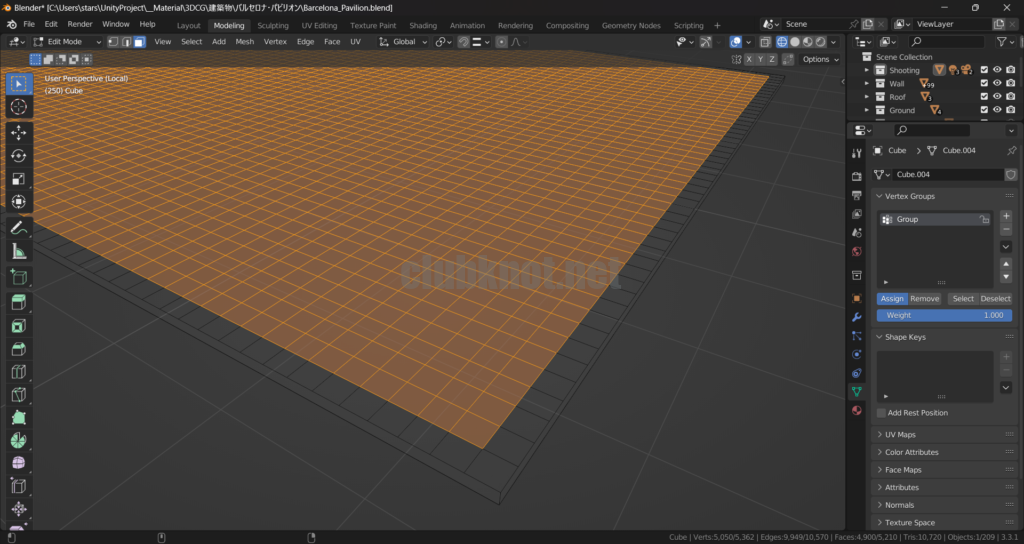This screenshot has height=544, width=1024.
Task: Adjust the Weight slider
Action: click(x=944, y=315)
